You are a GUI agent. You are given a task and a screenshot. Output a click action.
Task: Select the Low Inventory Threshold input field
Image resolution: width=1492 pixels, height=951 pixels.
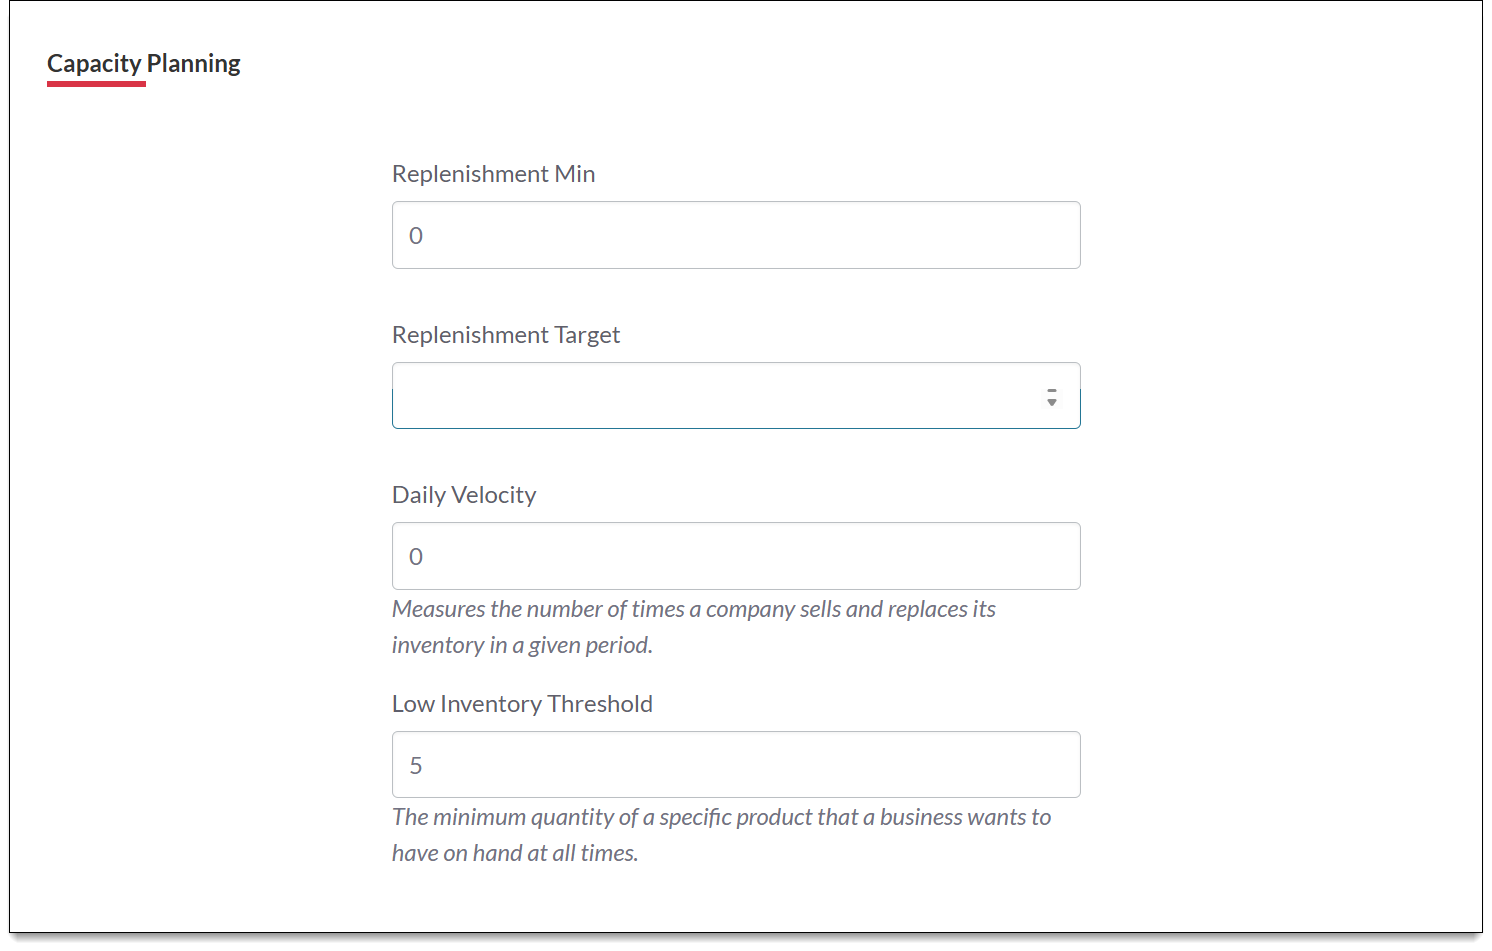[x=736, y=765]
